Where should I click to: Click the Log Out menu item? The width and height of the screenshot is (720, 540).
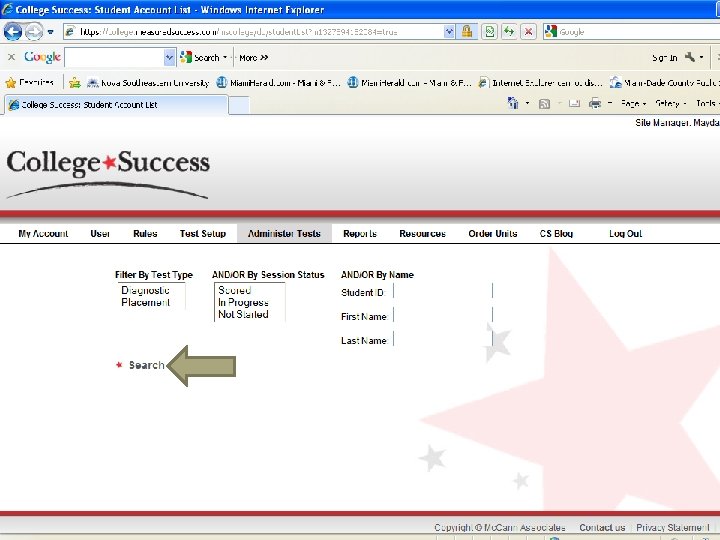(625, 233)
